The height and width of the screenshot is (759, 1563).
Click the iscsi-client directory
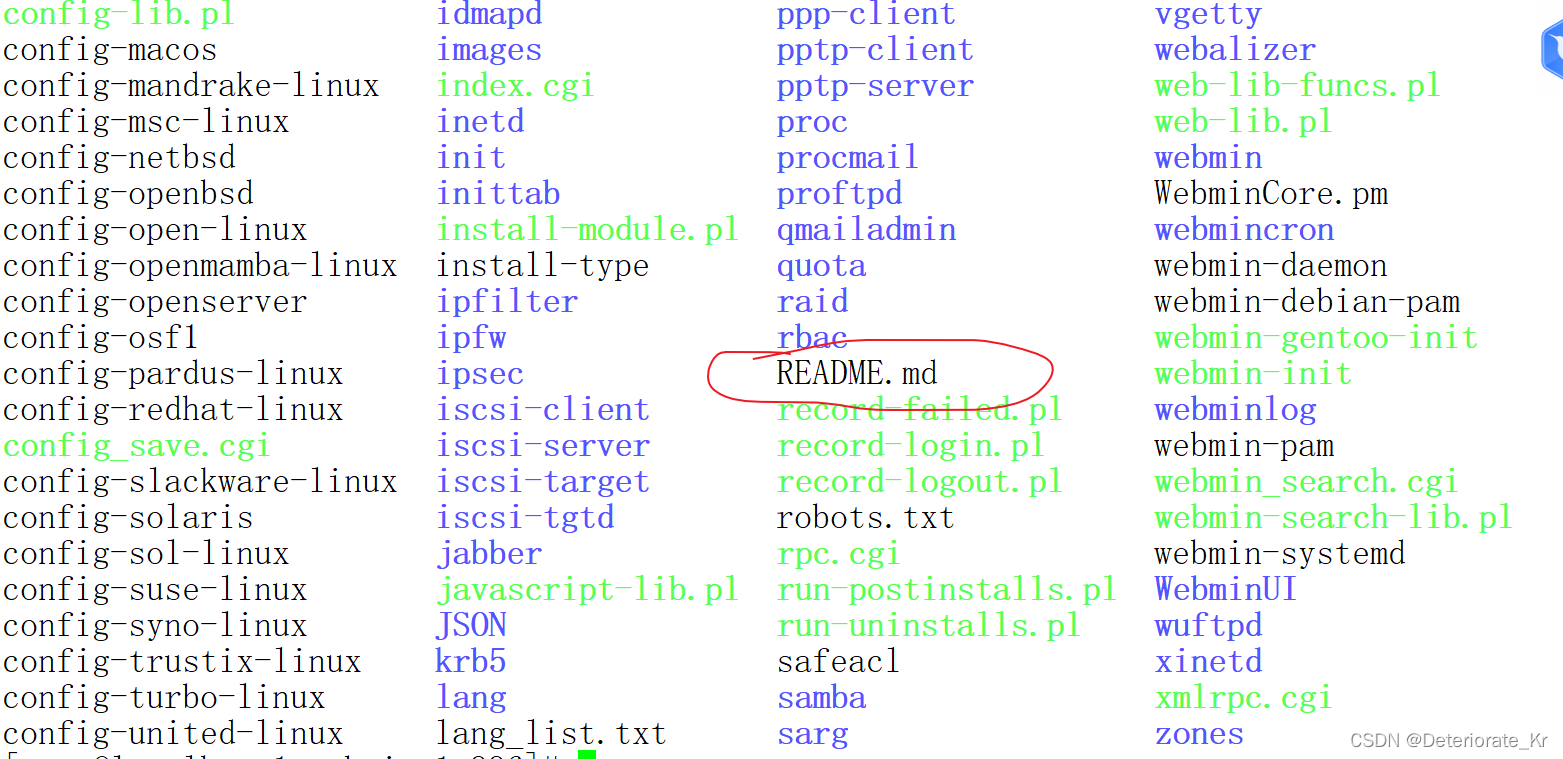pyautogui.click(x=543, y=410)
